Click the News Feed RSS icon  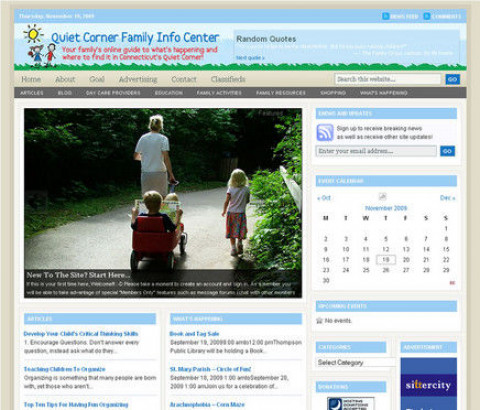point(385,16)
